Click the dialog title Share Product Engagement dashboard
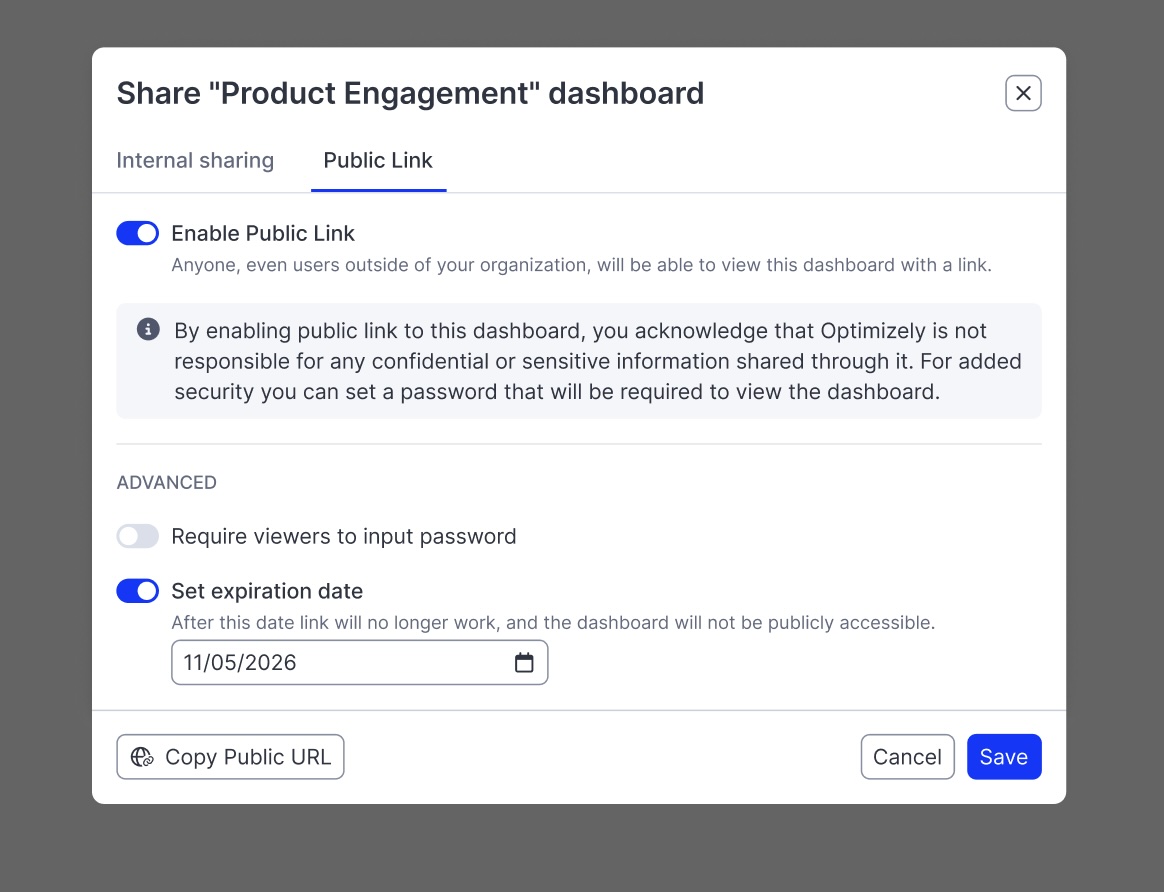The image size is (1164, 892). (410, 93)
